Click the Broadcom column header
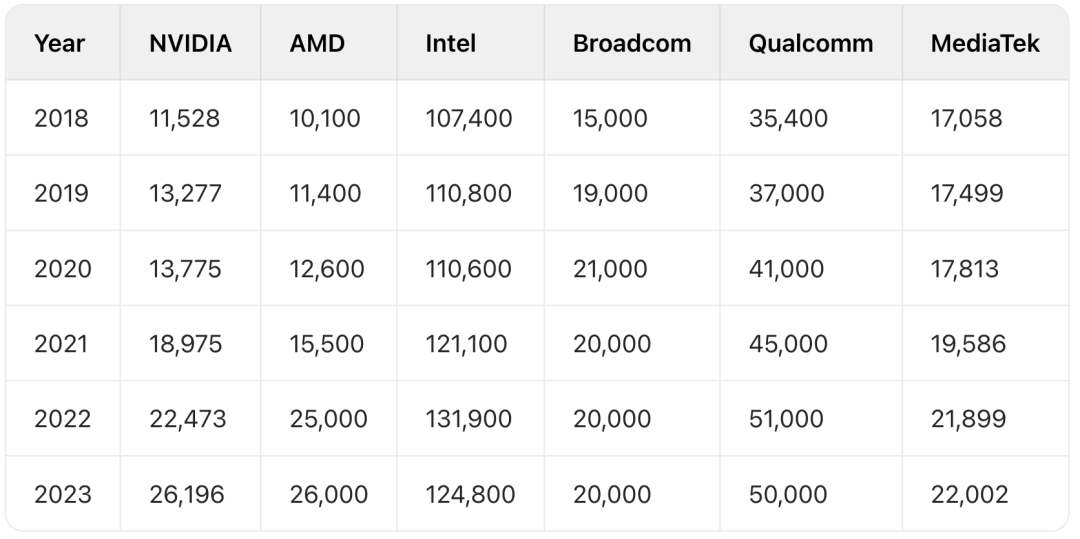 tap(632, 43)
